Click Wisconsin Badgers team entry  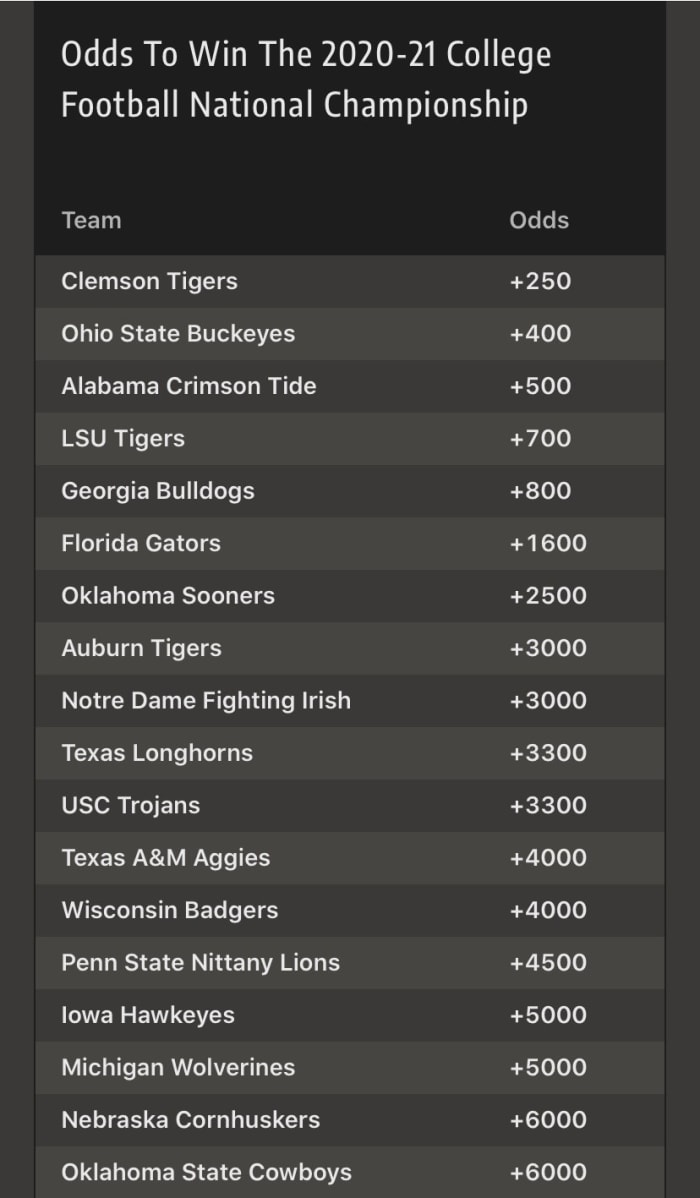[170, 910]
